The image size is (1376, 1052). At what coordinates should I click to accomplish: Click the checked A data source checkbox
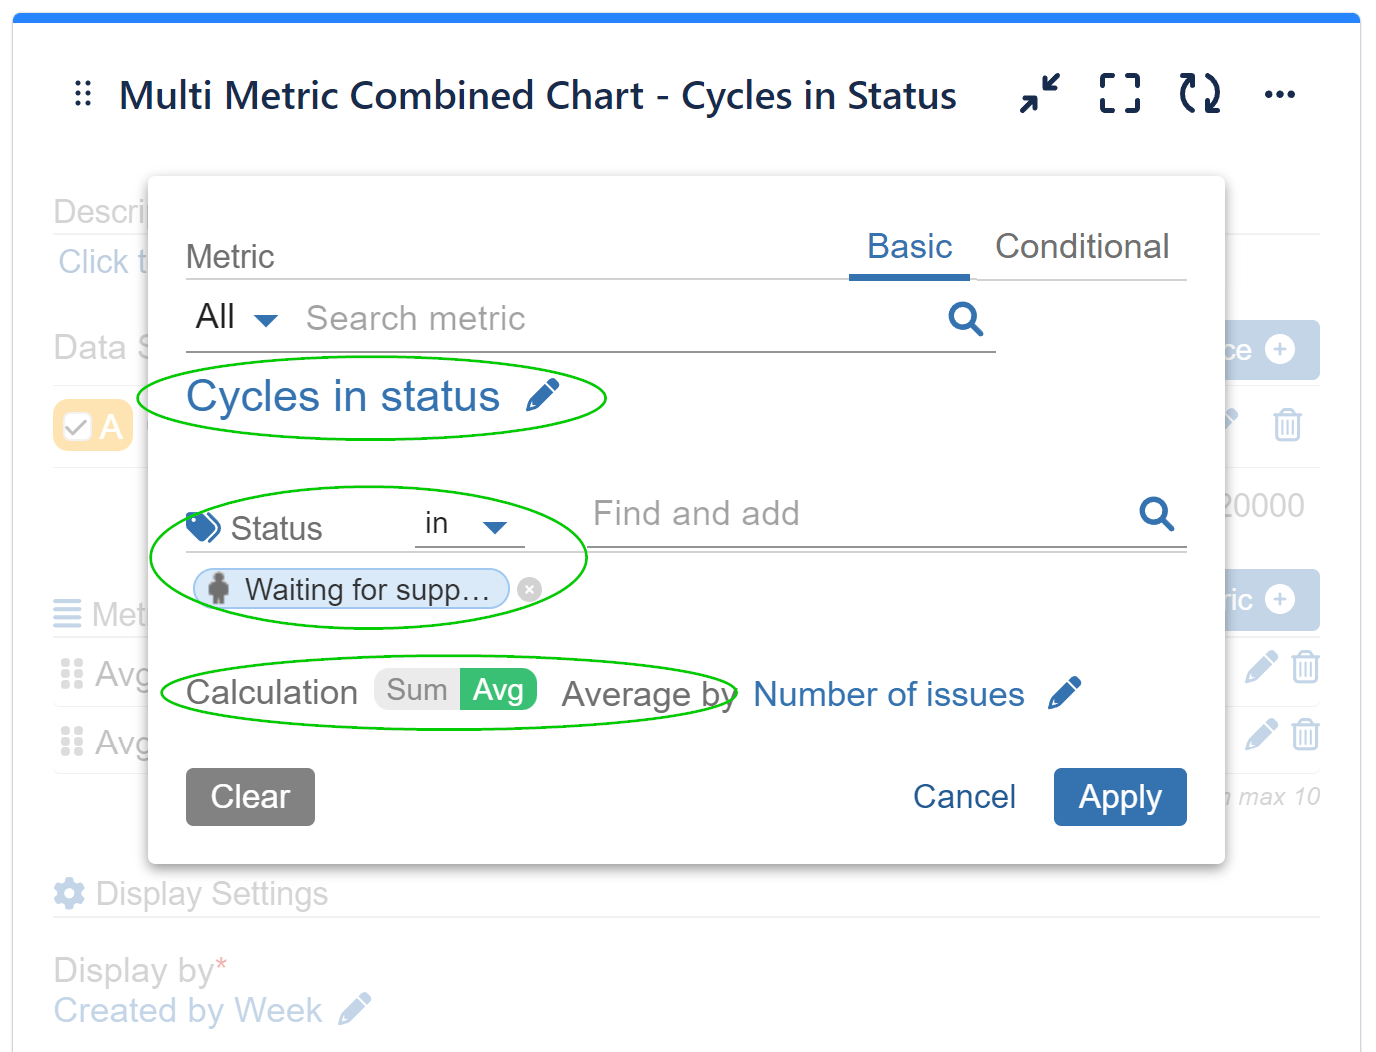click(x=78, y=424)
